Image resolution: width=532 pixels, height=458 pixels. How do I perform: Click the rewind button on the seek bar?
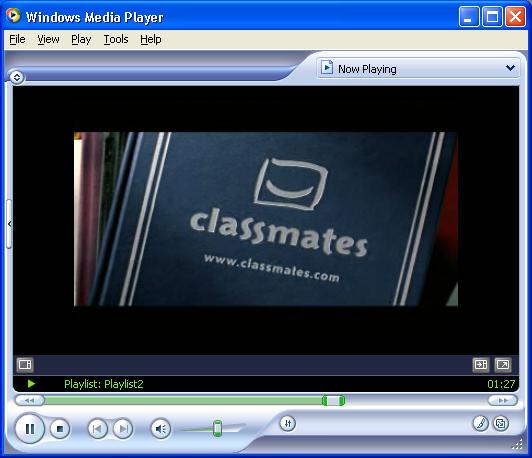point(30,401)
